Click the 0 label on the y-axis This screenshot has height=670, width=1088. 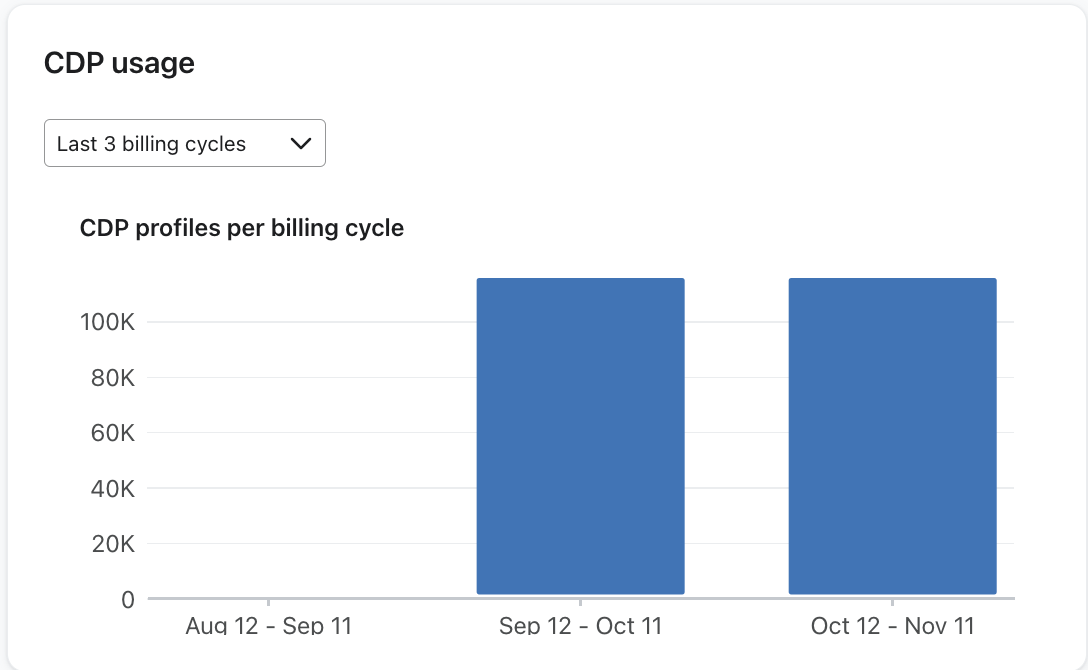[128, 599]
